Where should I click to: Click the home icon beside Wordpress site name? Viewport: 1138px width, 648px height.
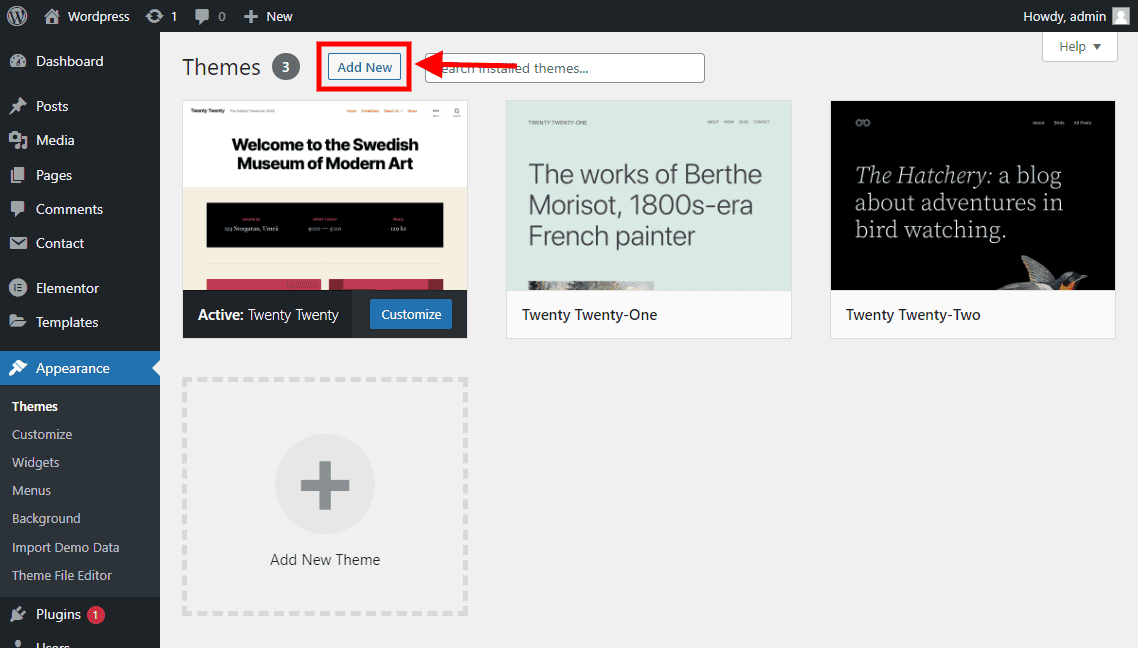(x=52, y=16)
